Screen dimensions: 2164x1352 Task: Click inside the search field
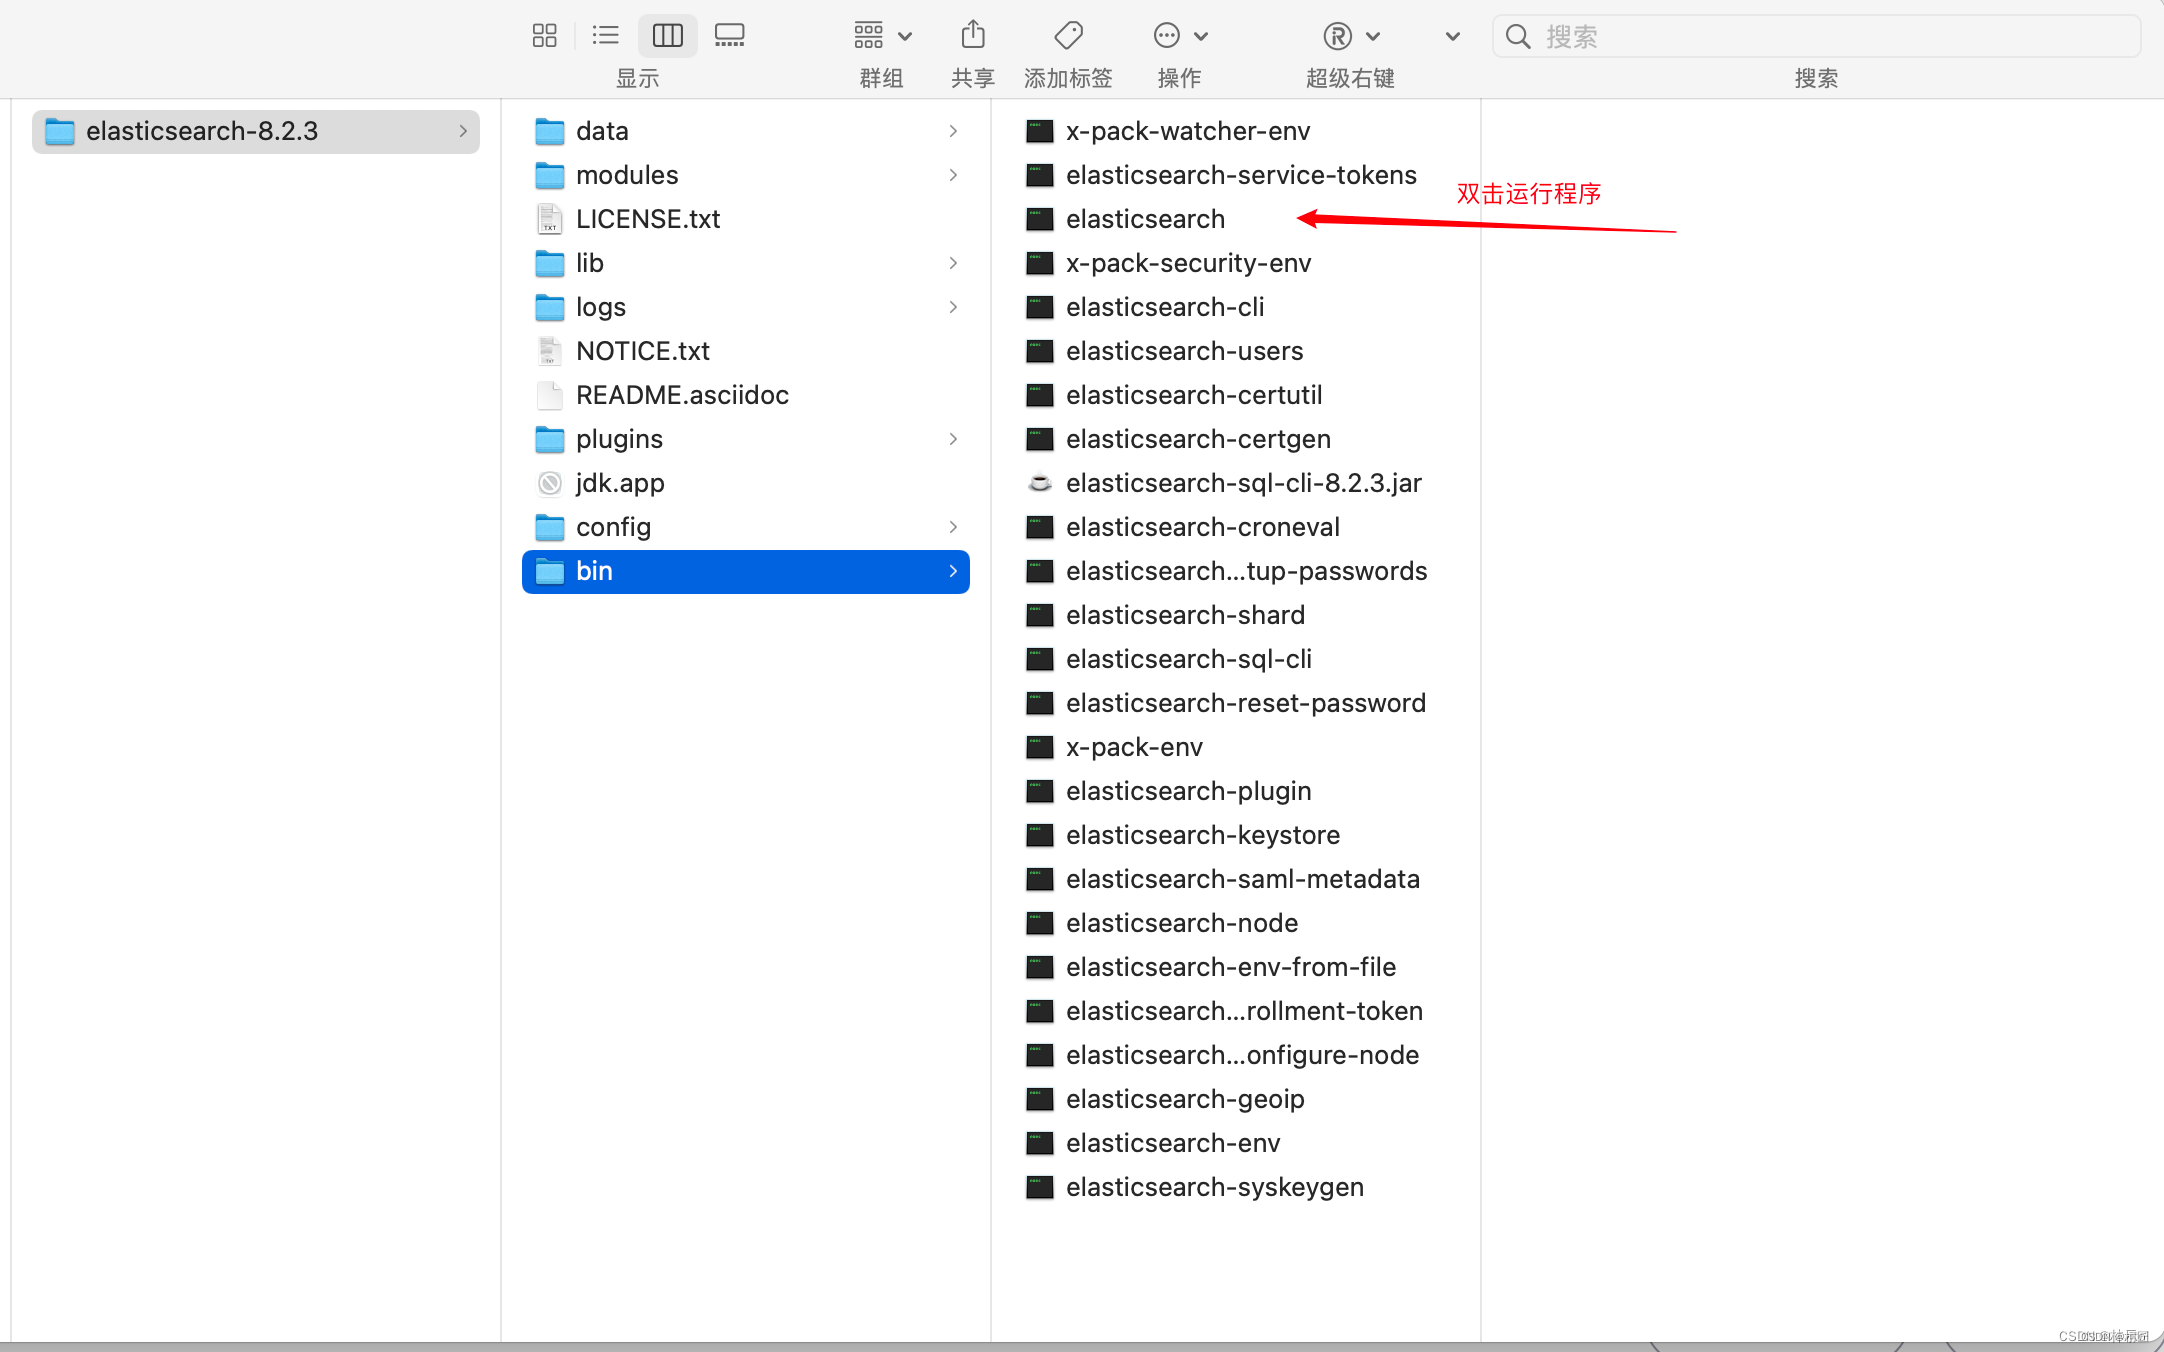click(1830, 36)
